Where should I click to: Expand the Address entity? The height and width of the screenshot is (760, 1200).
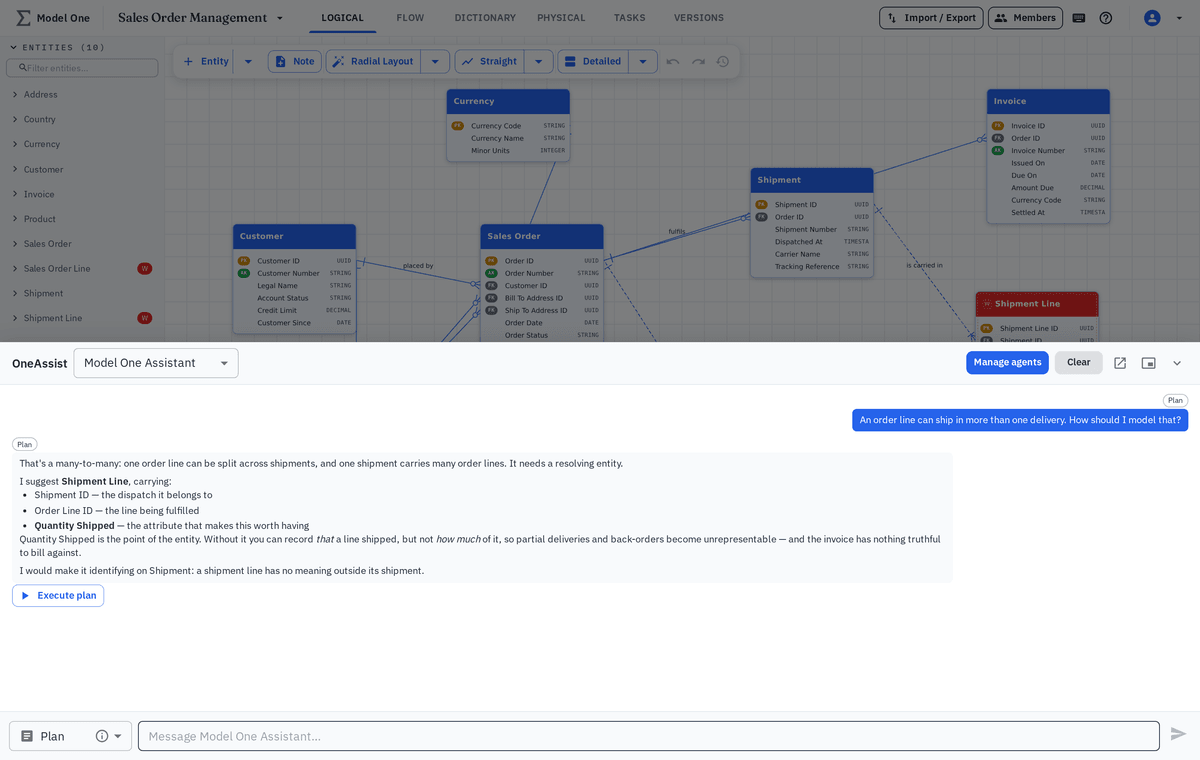[15, 94]
